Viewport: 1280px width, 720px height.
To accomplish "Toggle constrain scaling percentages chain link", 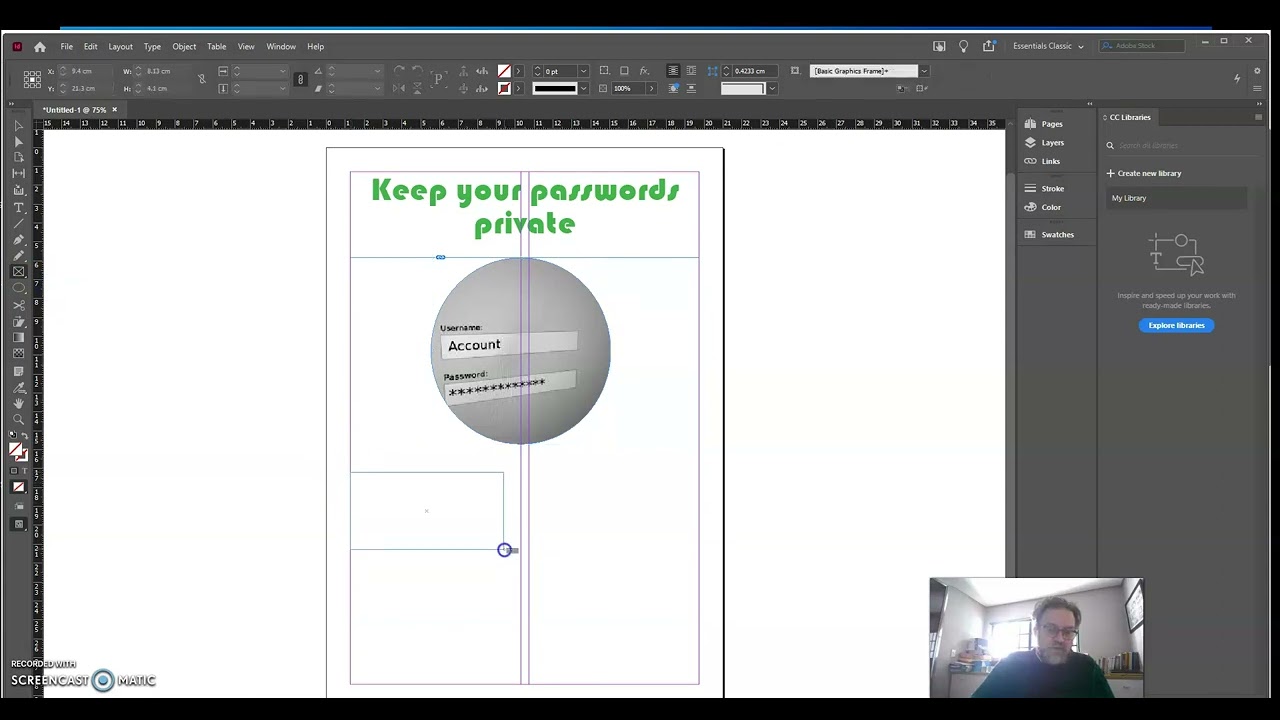I will coord(300,79).
